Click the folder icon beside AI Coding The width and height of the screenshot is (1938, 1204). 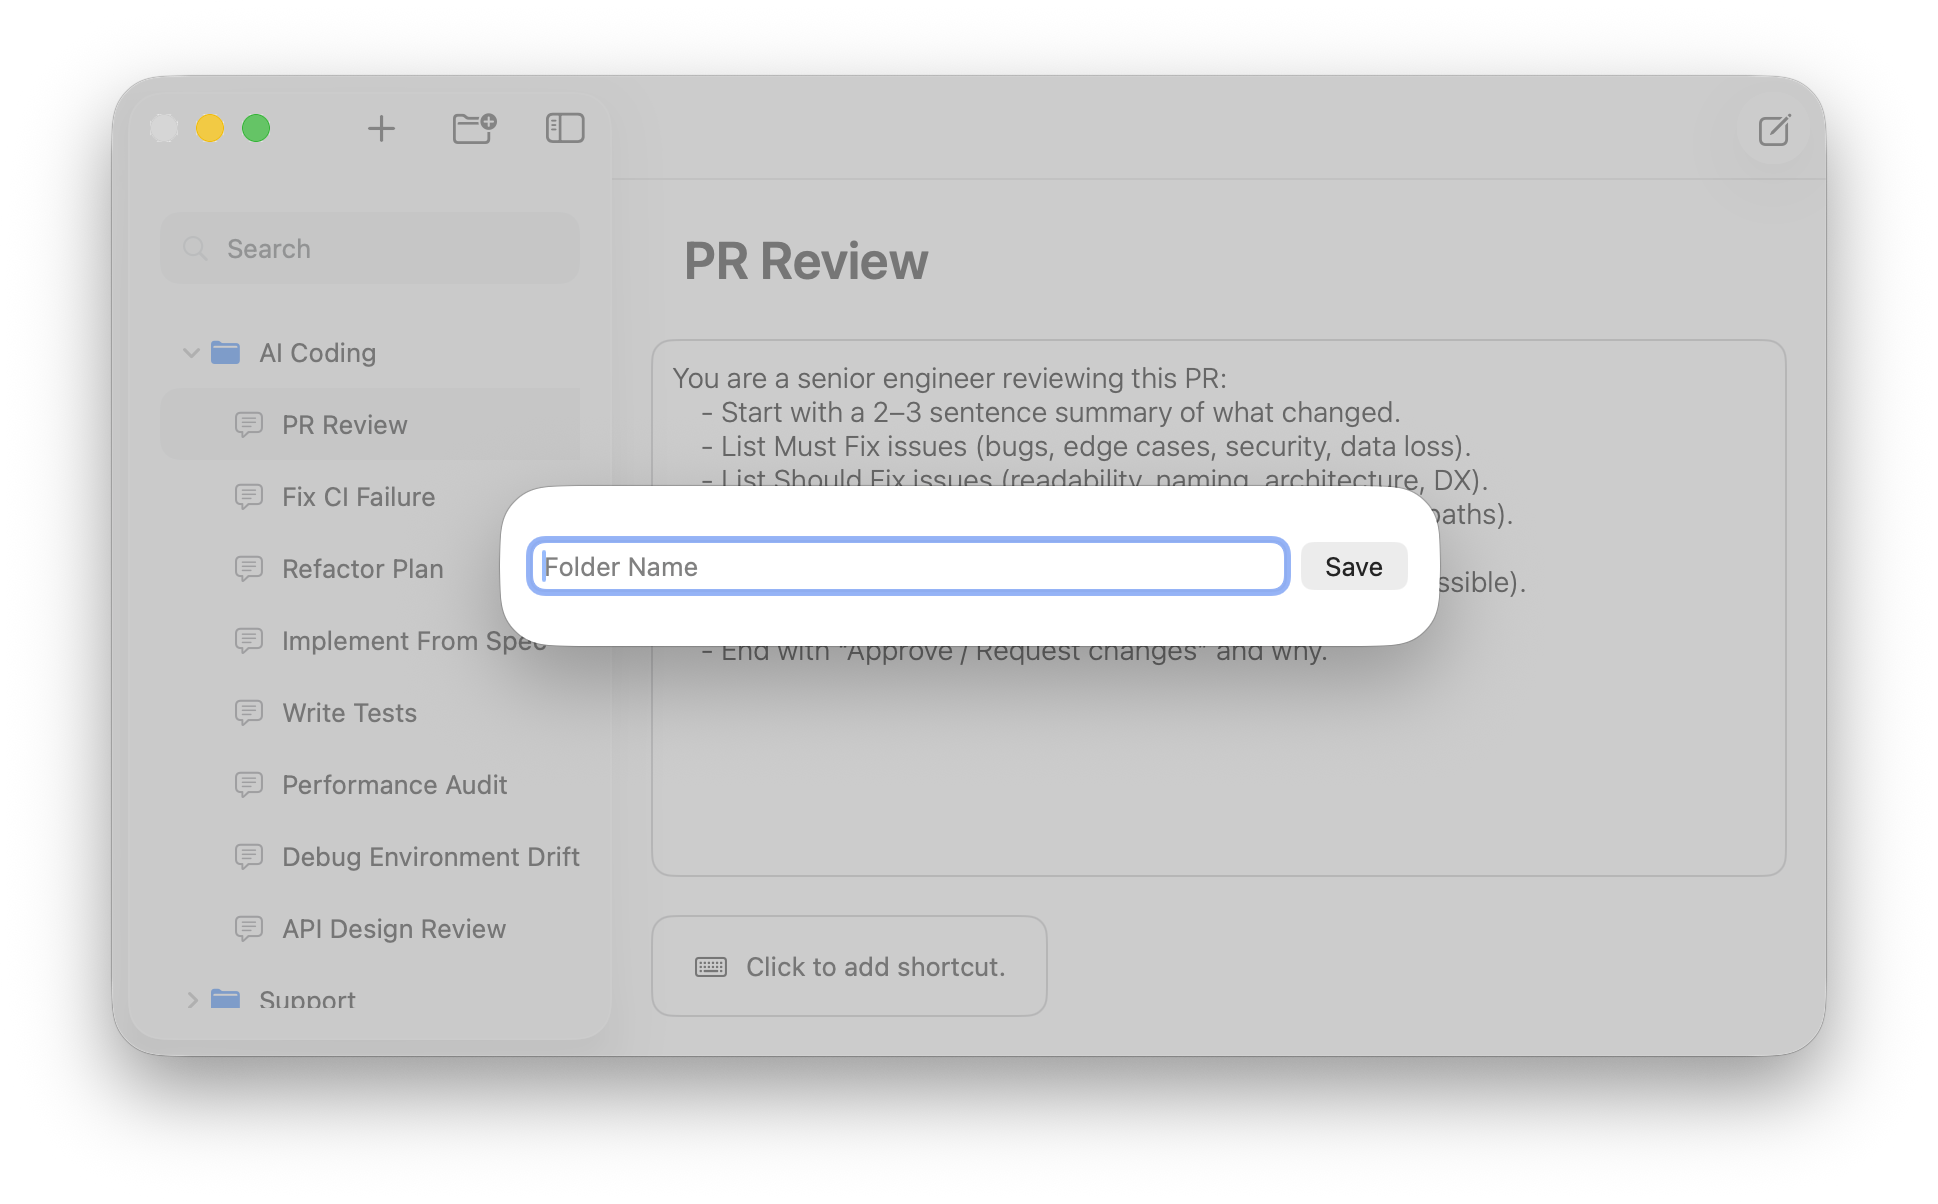point(227,352)
